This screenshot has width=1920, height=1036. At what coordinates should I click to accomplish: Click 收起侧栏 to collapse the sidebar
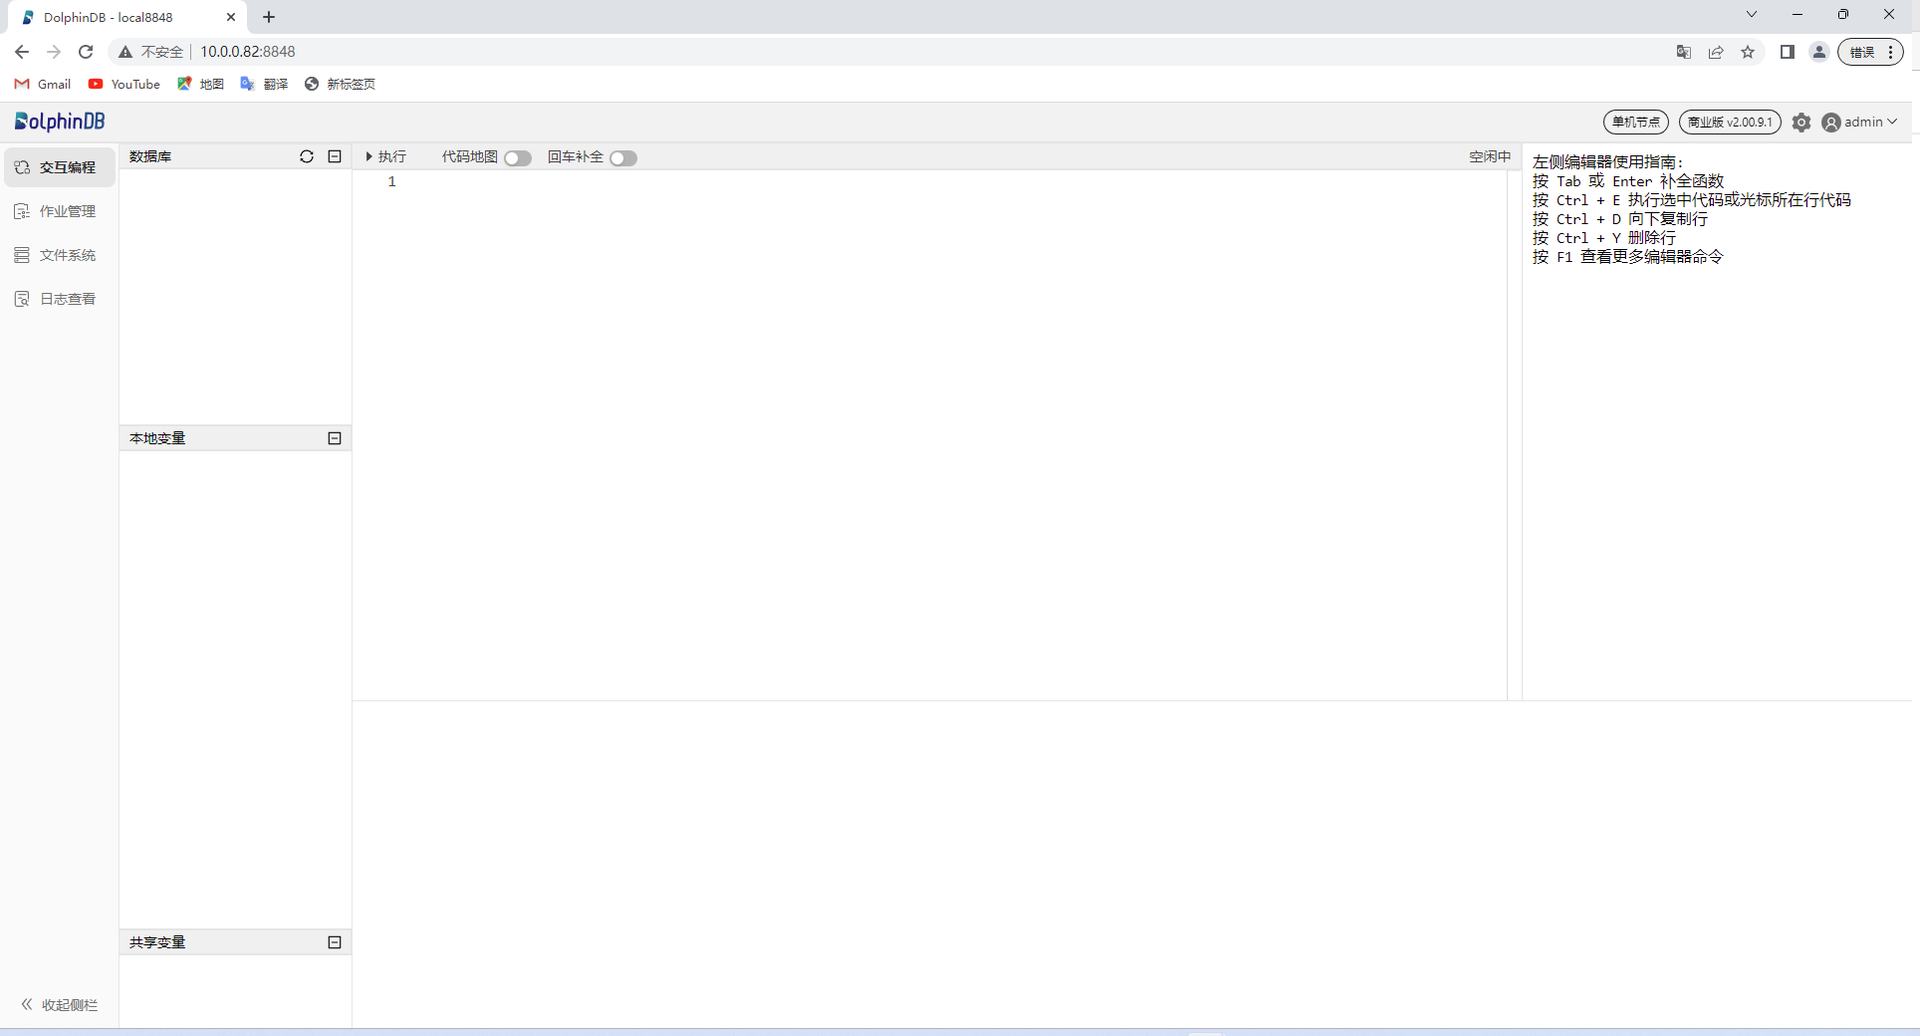point(57,1004)
